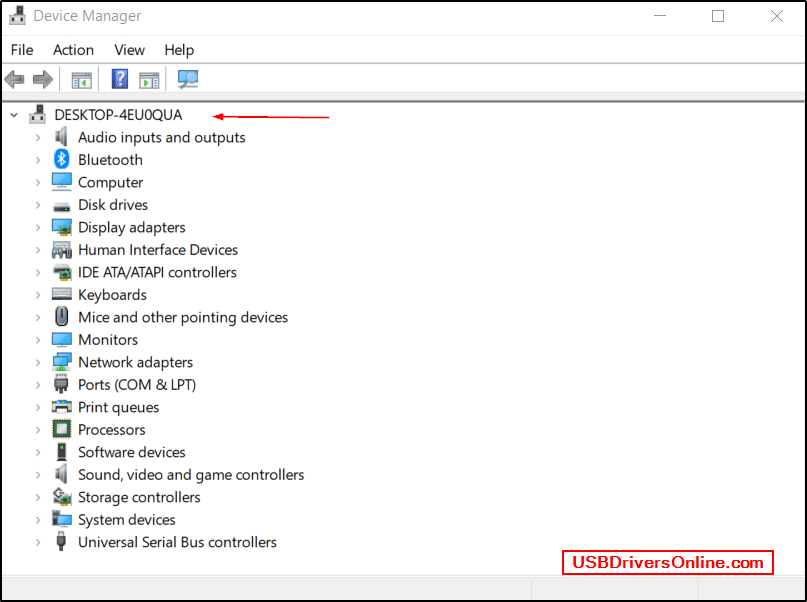
Task: Select the System devices tree item
Action: [x=127, y=520]
